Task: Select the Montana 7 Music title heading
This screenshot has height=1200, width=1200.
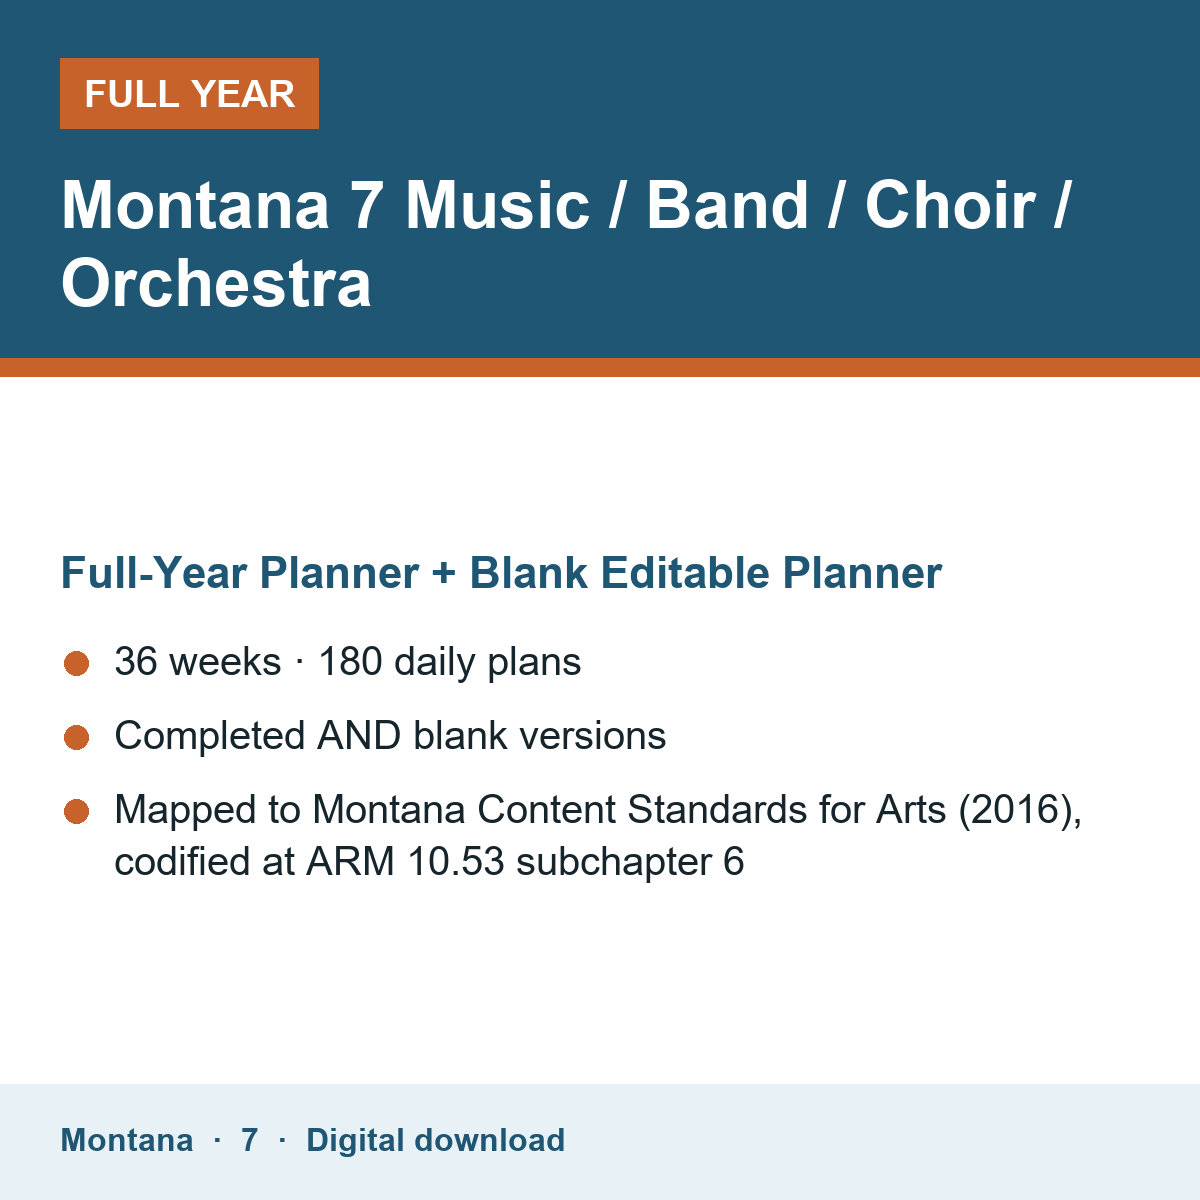Action: pos(566,244)
